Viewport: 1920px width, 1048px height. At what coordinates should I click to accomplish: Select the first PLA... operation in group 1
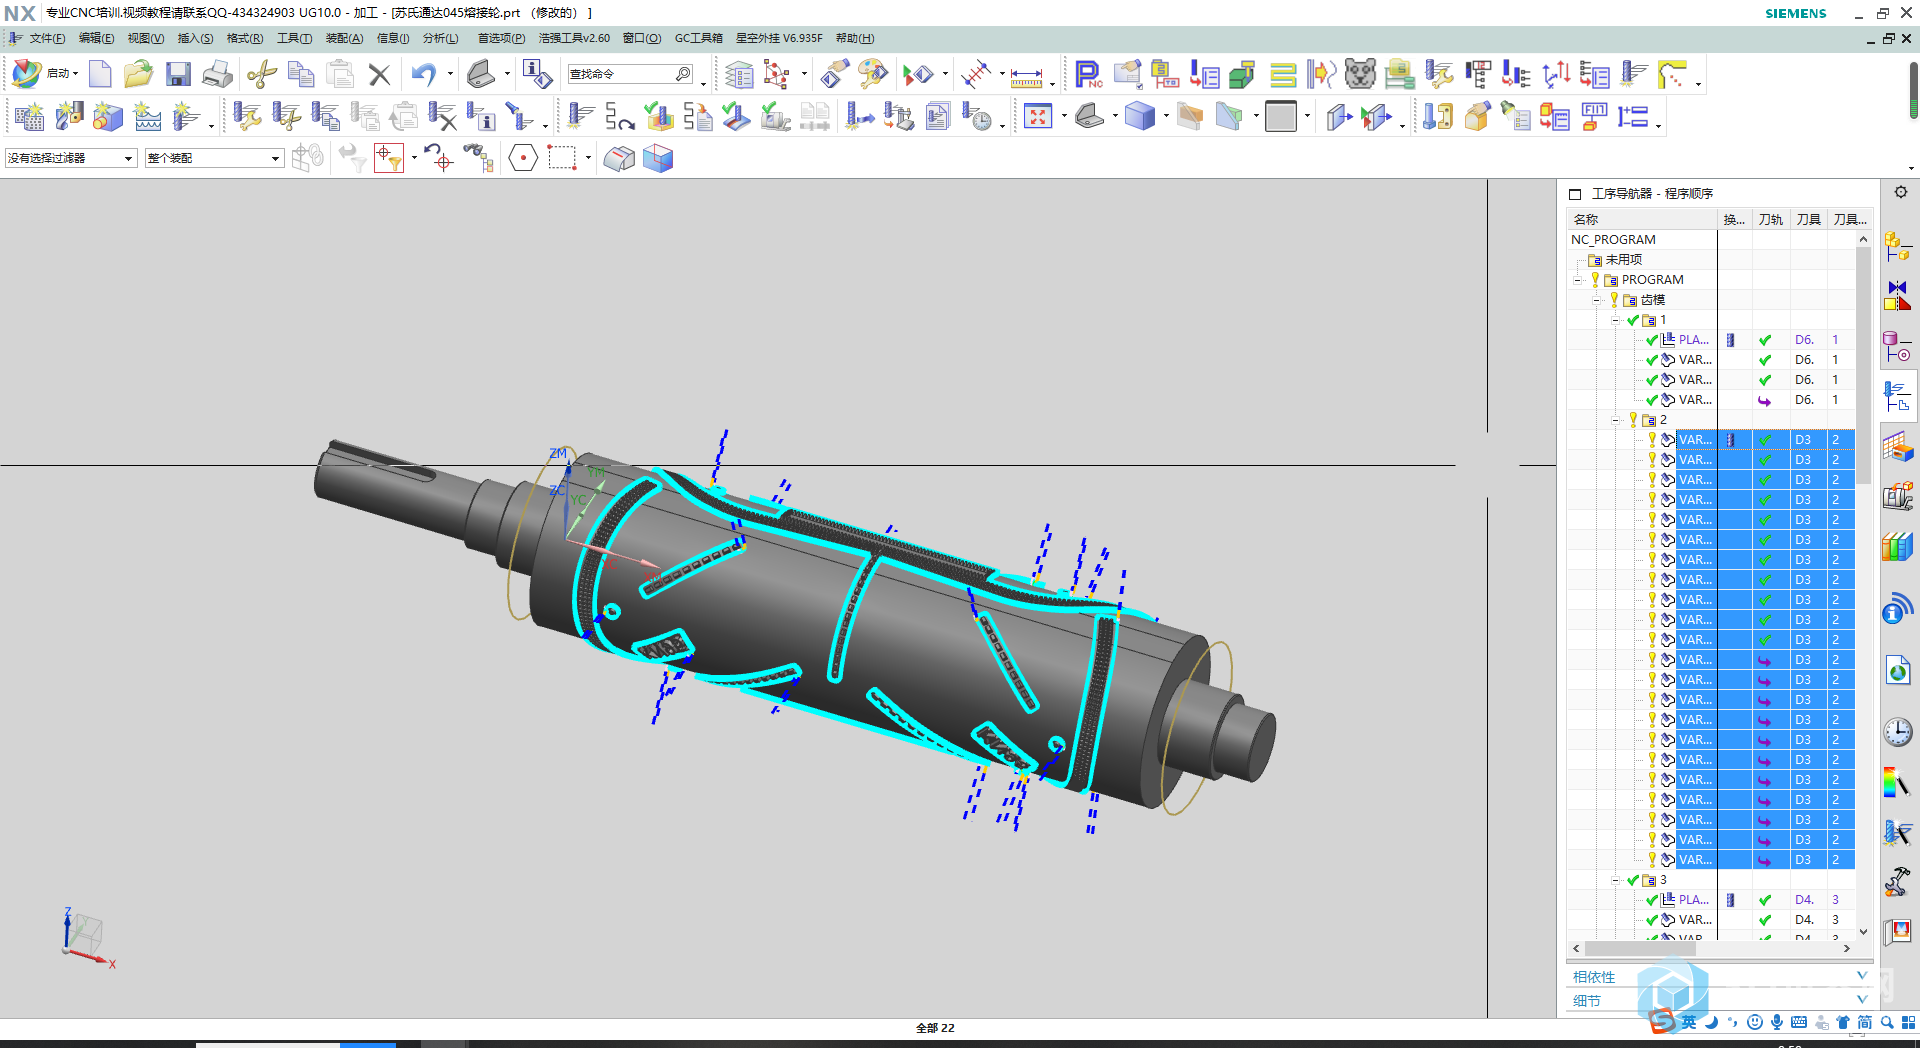point(1693,340)
